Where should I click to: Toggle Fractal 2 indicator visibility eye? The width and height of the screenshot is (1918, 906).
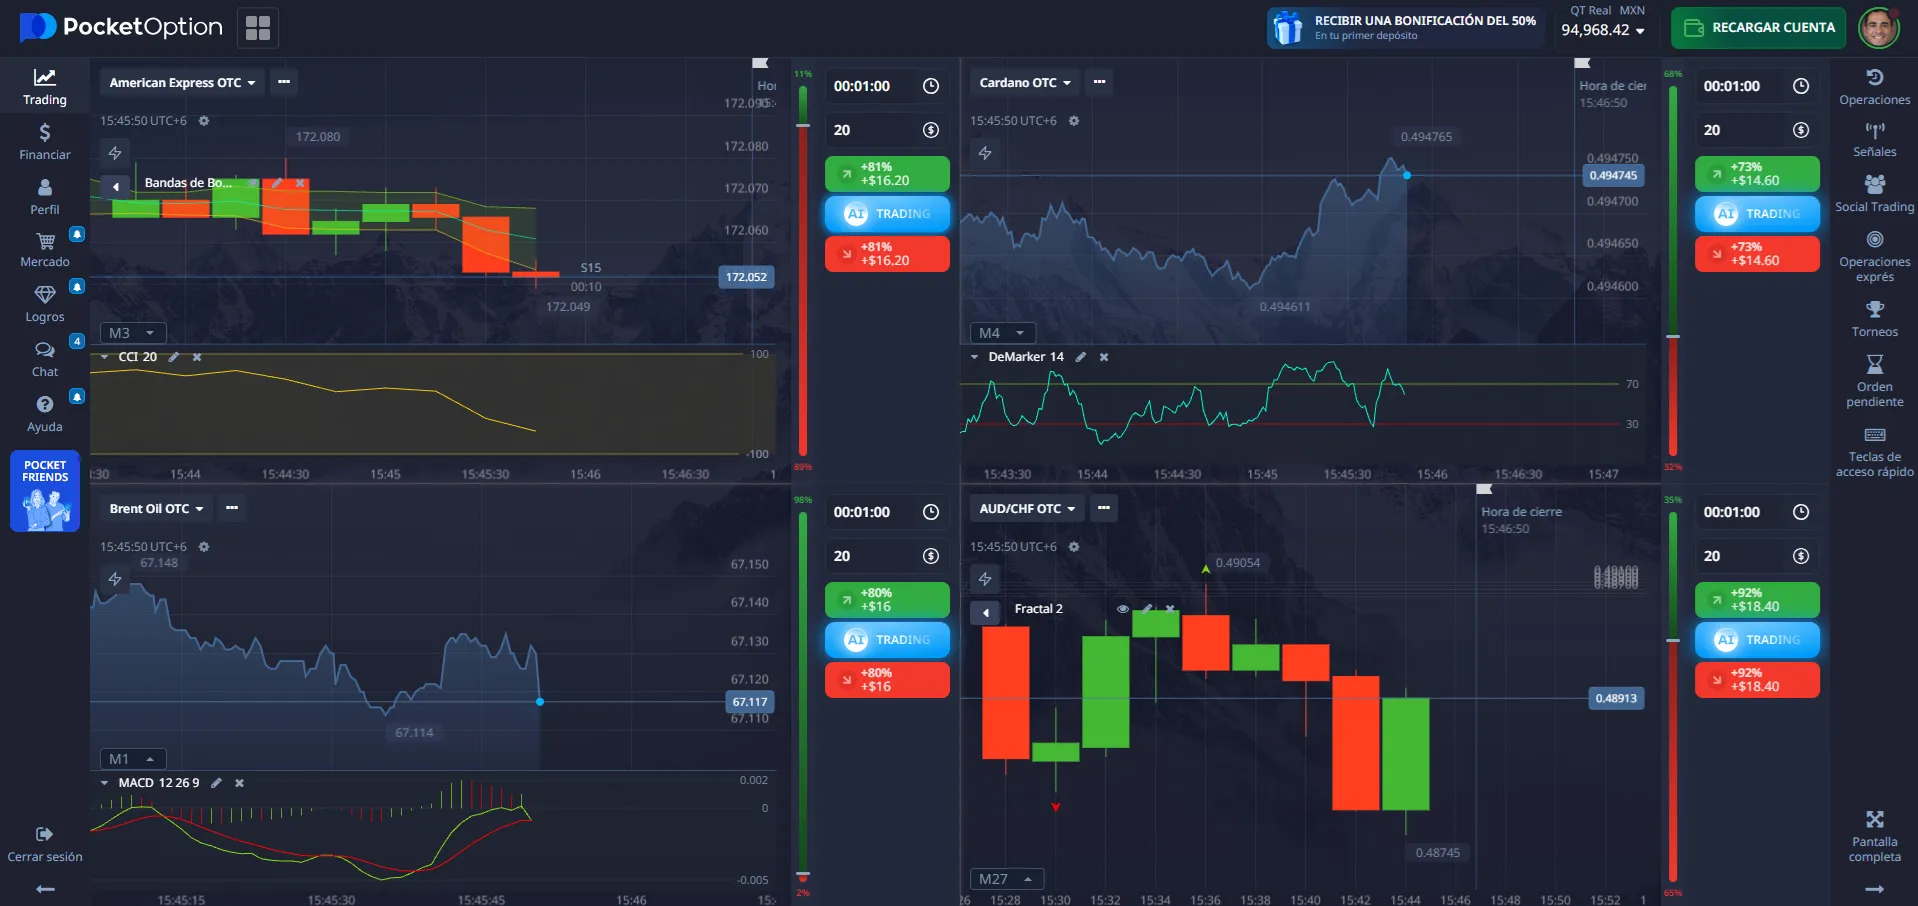tap(1123, 609)
